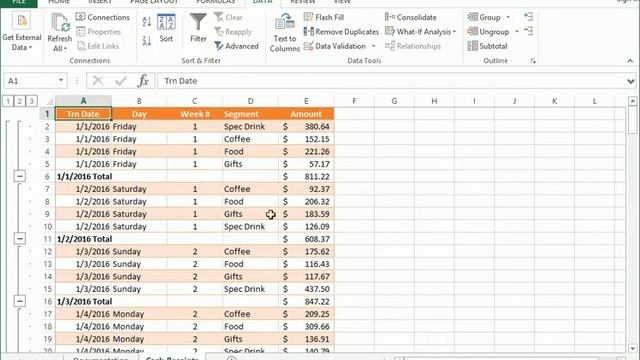Show outline level 1
640x360 pixels.
[8, 101]
